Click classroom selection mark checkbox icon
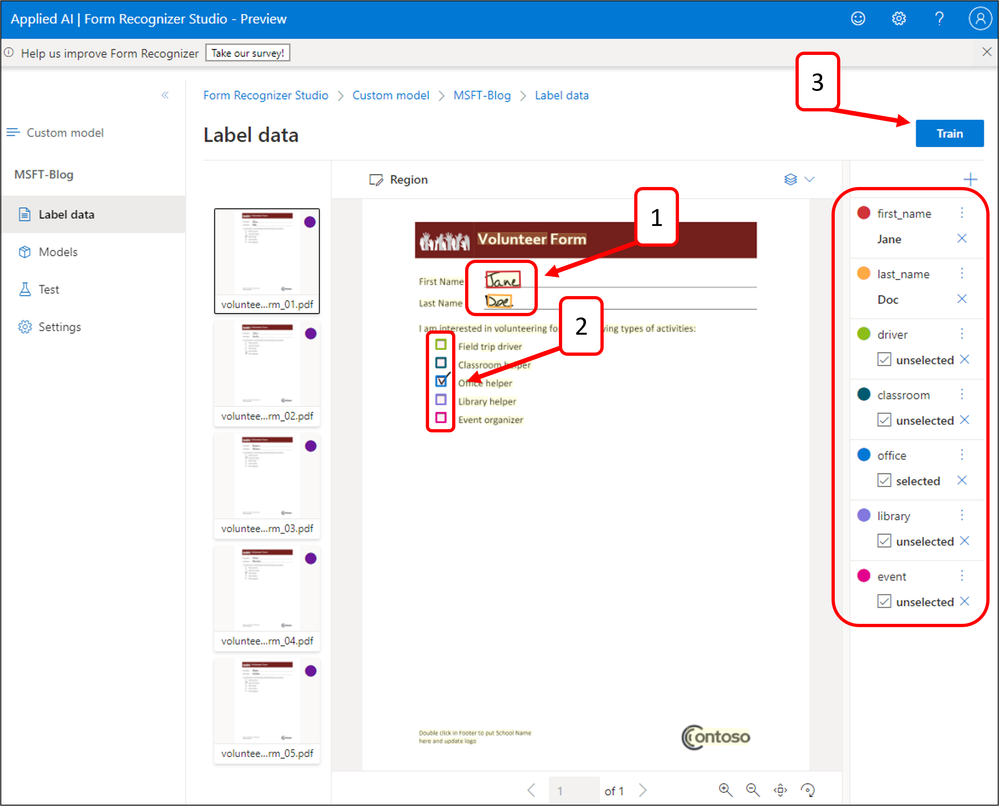The image size is (999, 806). [x=884, y=420]
